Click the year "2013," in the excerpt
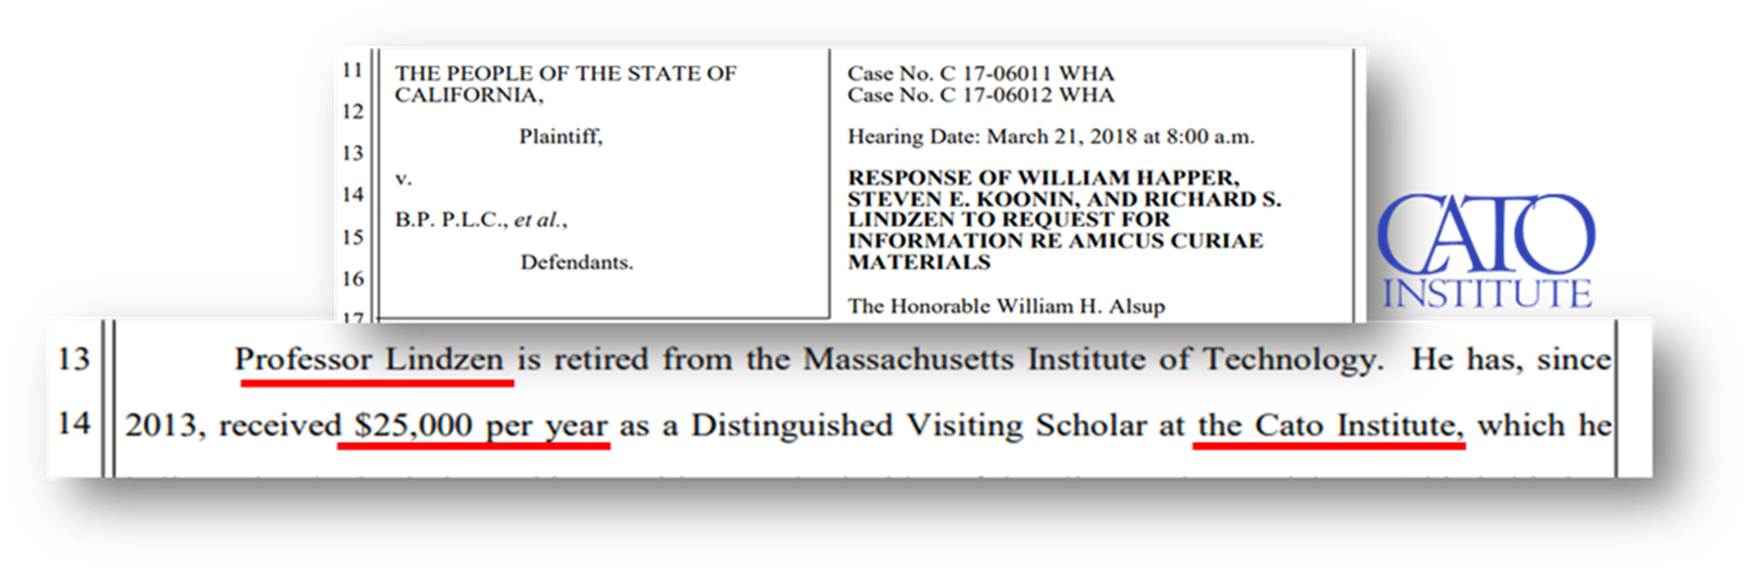Screen dimensions: 1752x577 click(165, 426)
